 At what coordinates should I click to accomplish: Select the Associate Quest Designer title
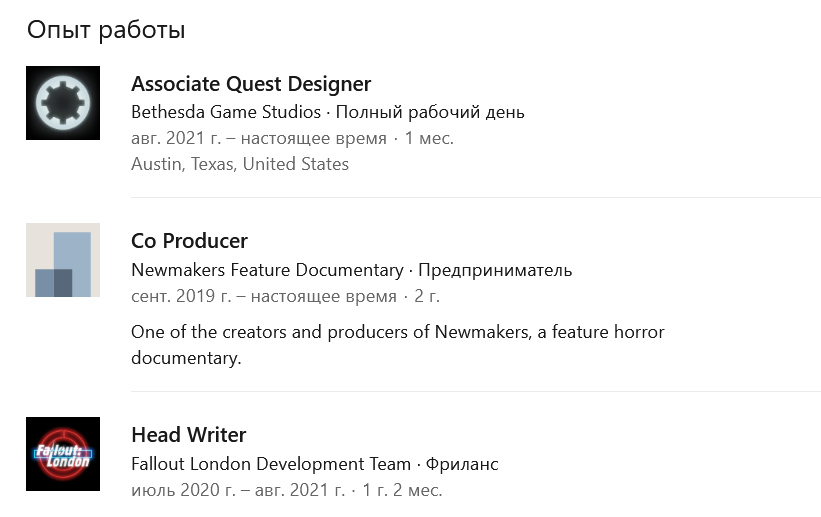[251, 84]
